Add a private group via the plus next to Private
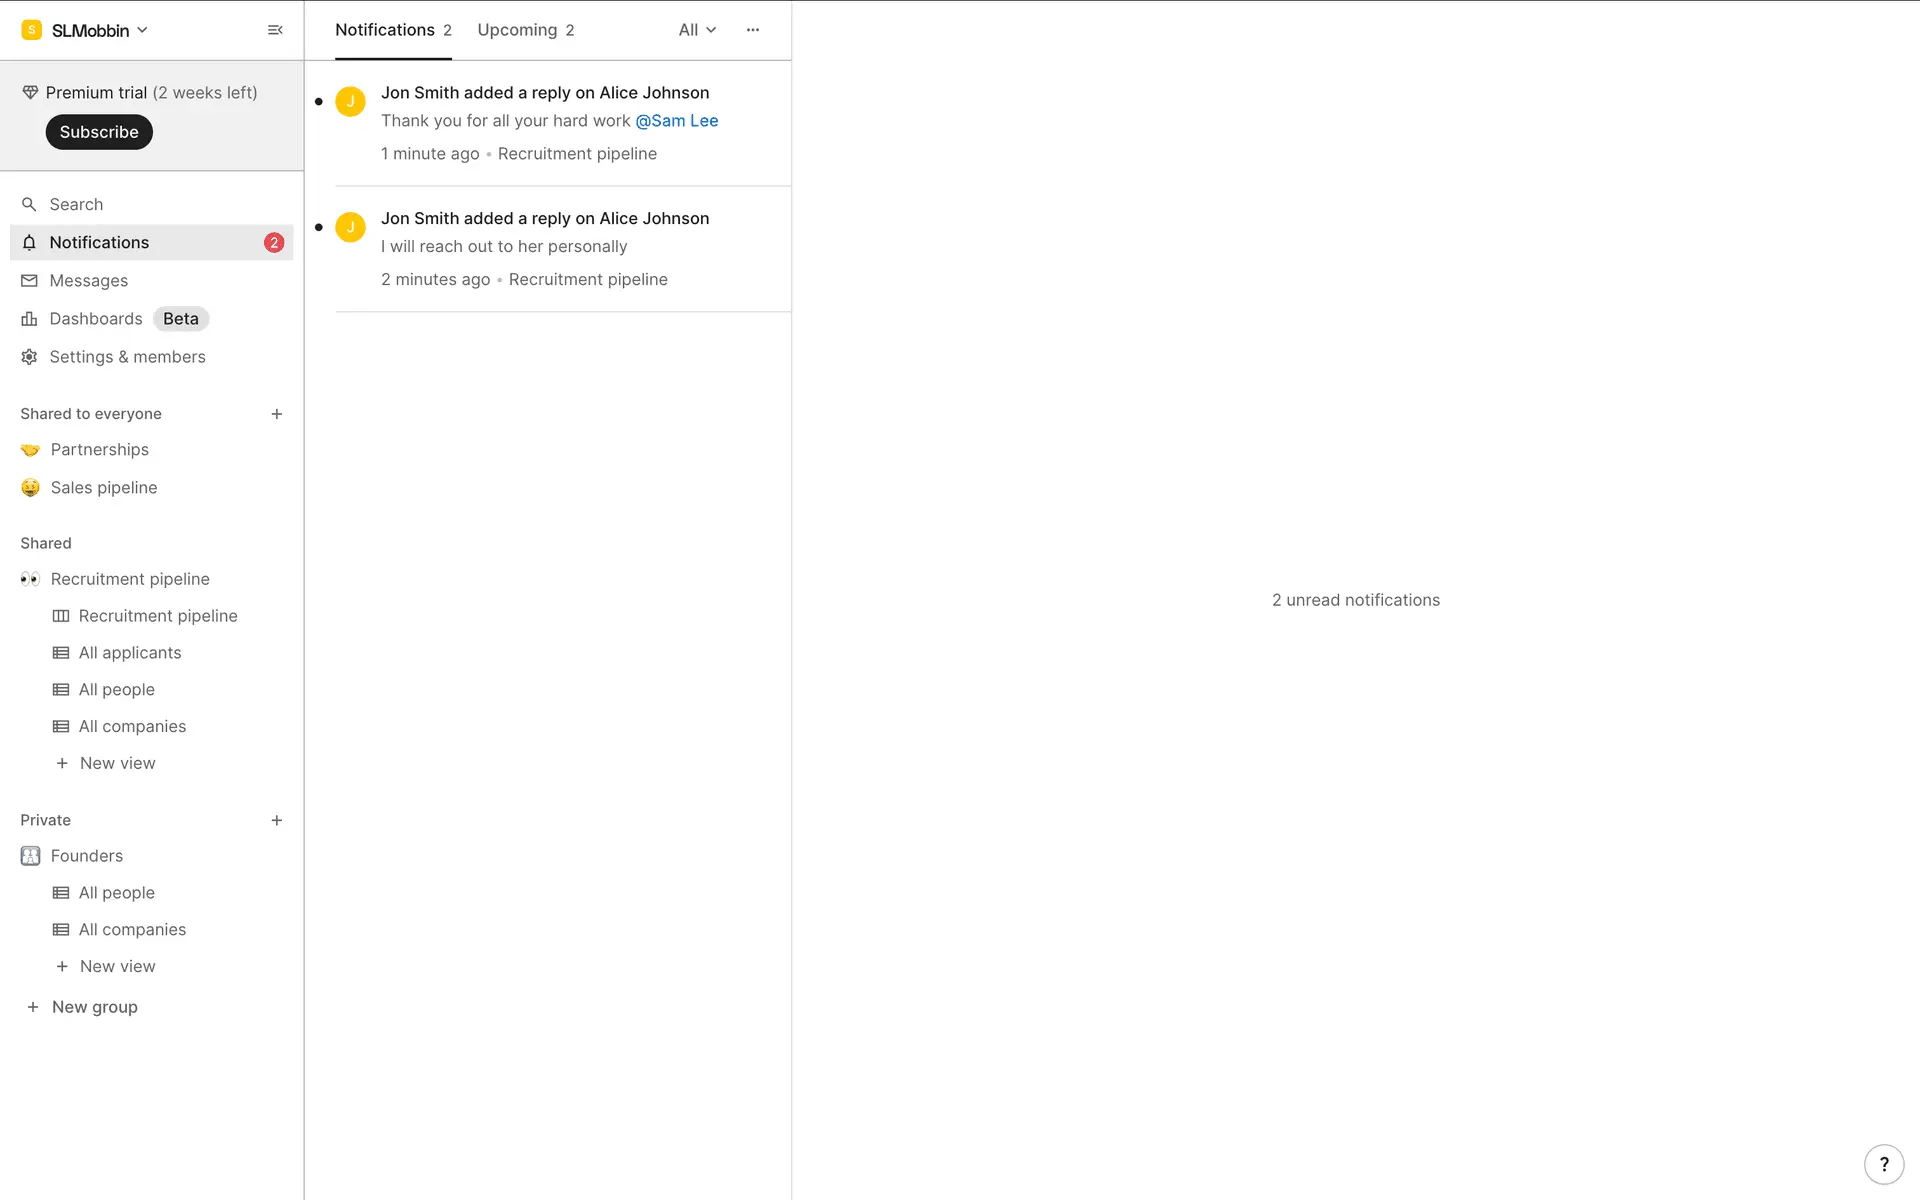Image resolution: width=1920 pixels, height=1200 pixels. click(277, 820)
